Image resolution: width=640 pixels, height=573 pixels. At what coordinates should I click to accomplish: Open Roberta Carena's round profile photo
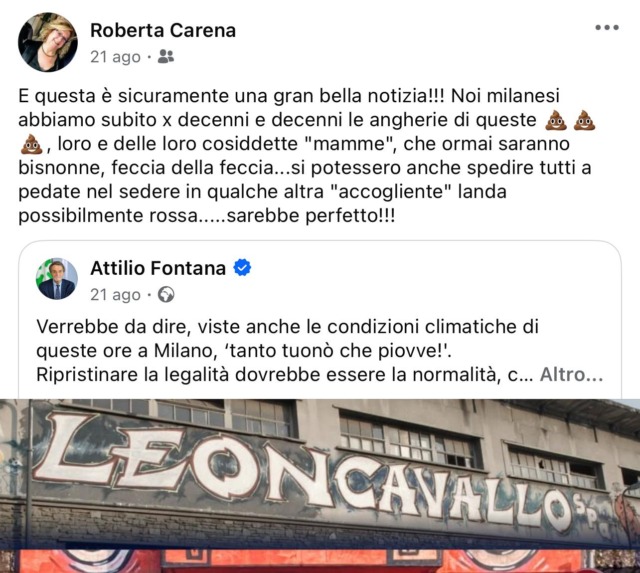[x=48, y=42]
